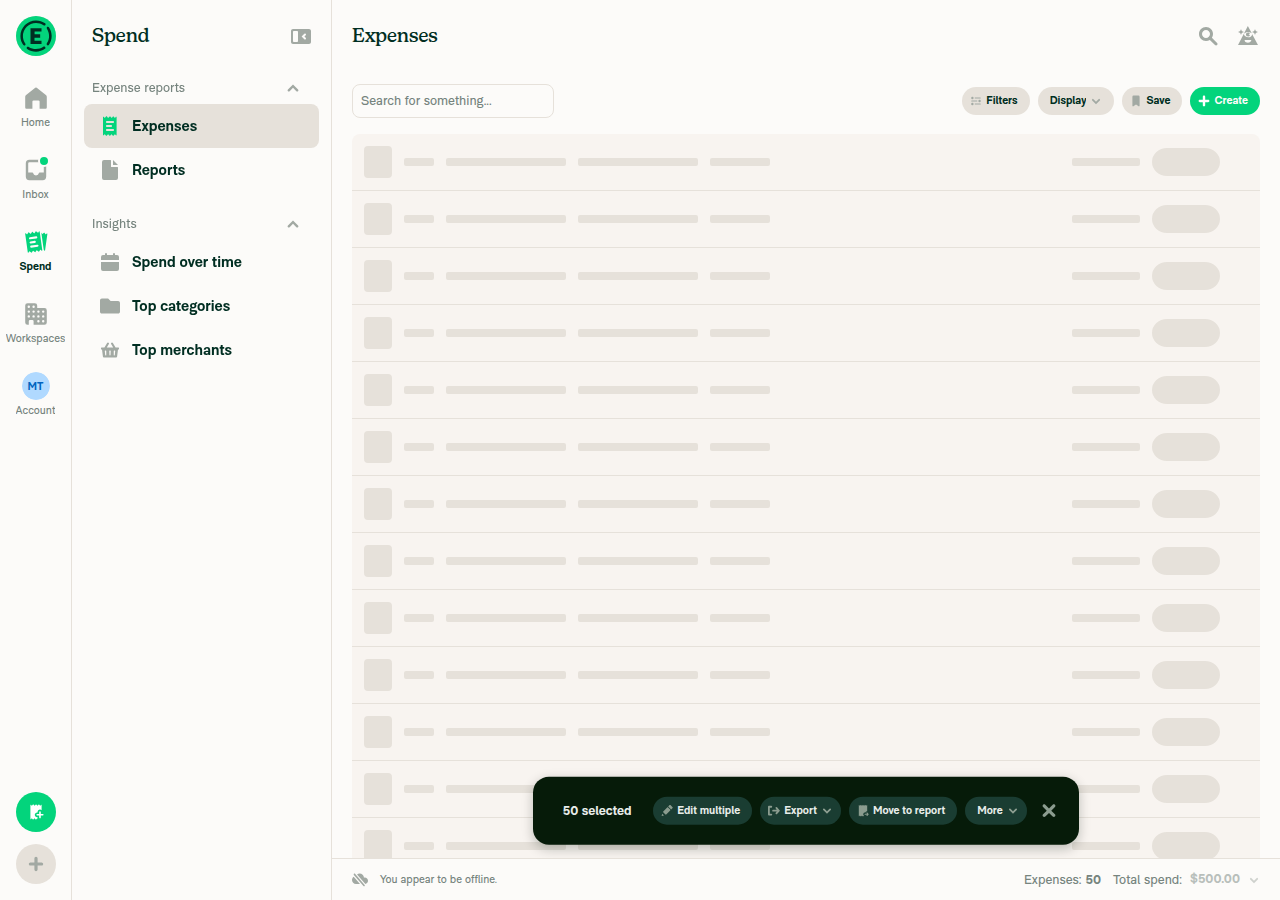Open the assistant icon beside the search icon
1280x900 pixels.
click(1247, 36)
